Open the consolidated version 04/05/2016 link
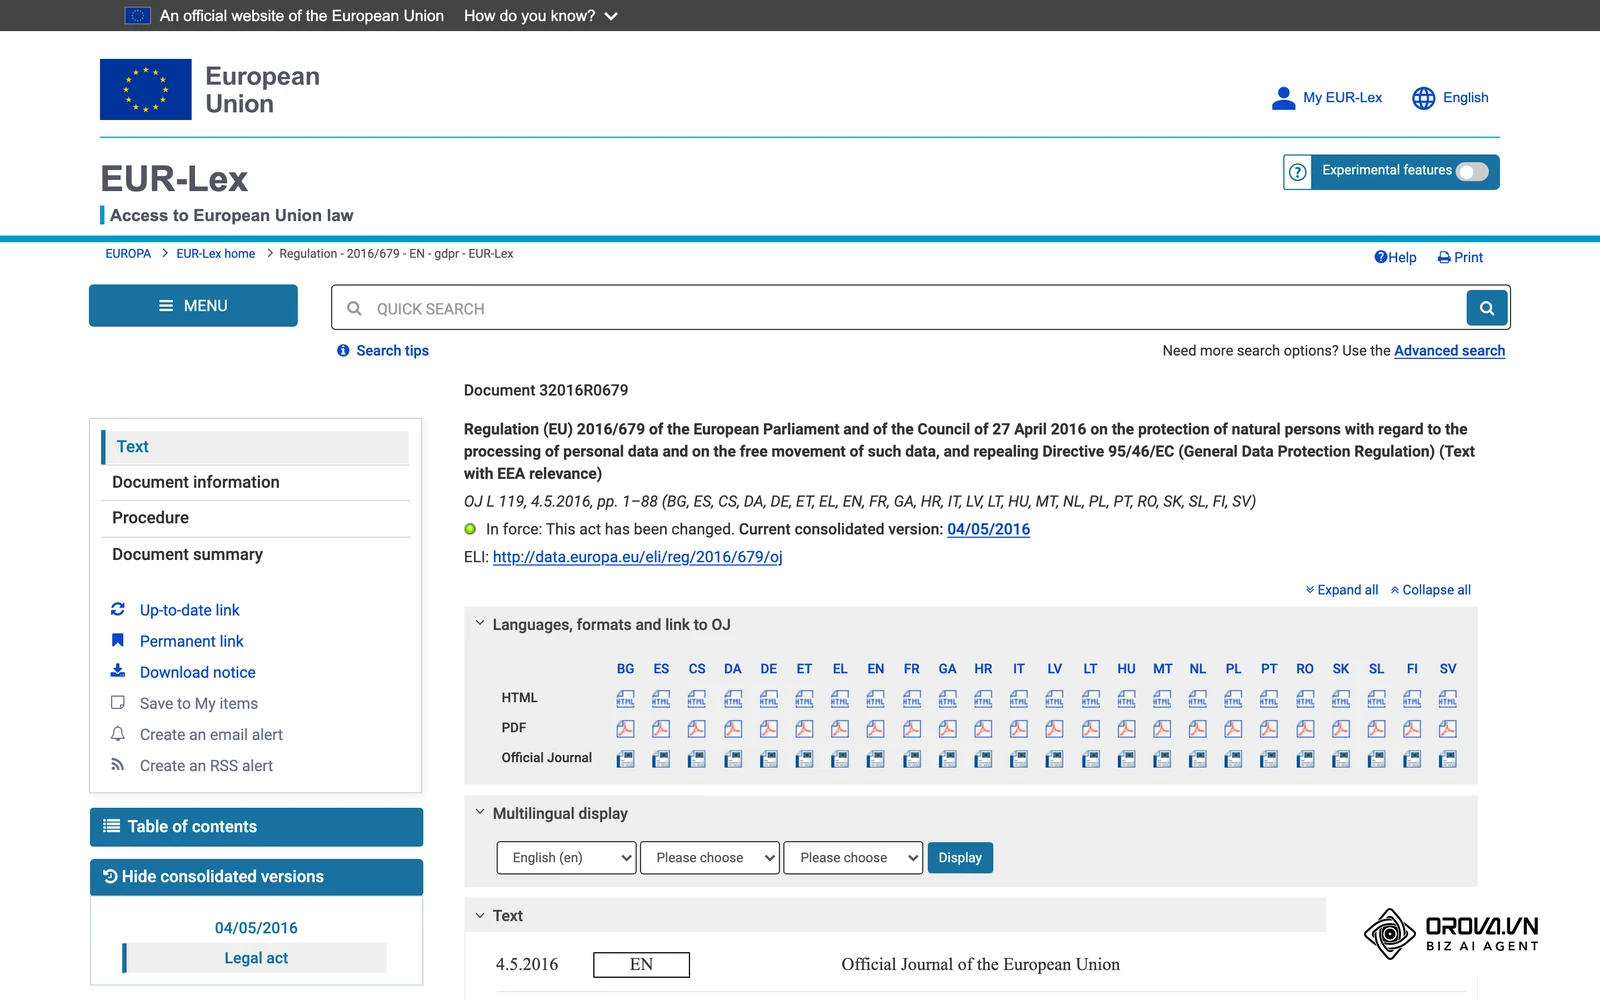1600x1000 pixels. (x=988, y=529)
